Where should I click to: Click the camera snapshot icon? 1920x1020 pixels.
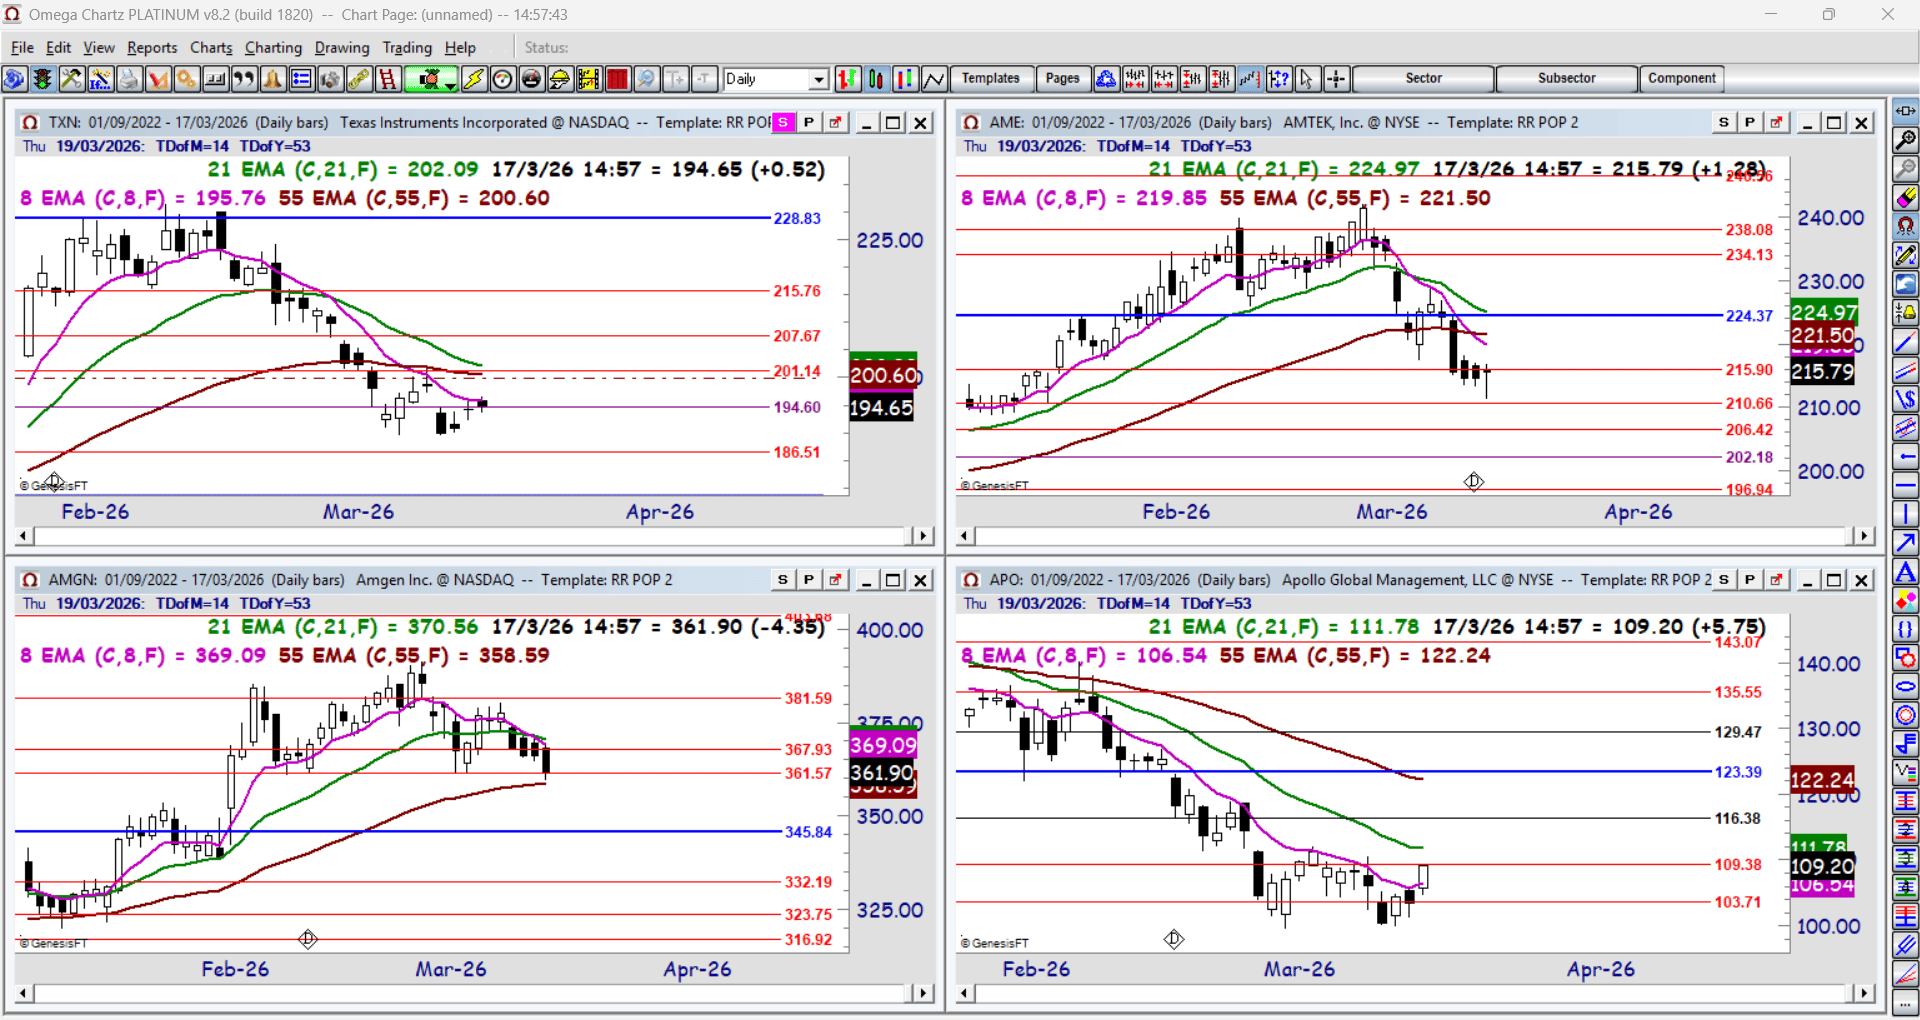331,79
